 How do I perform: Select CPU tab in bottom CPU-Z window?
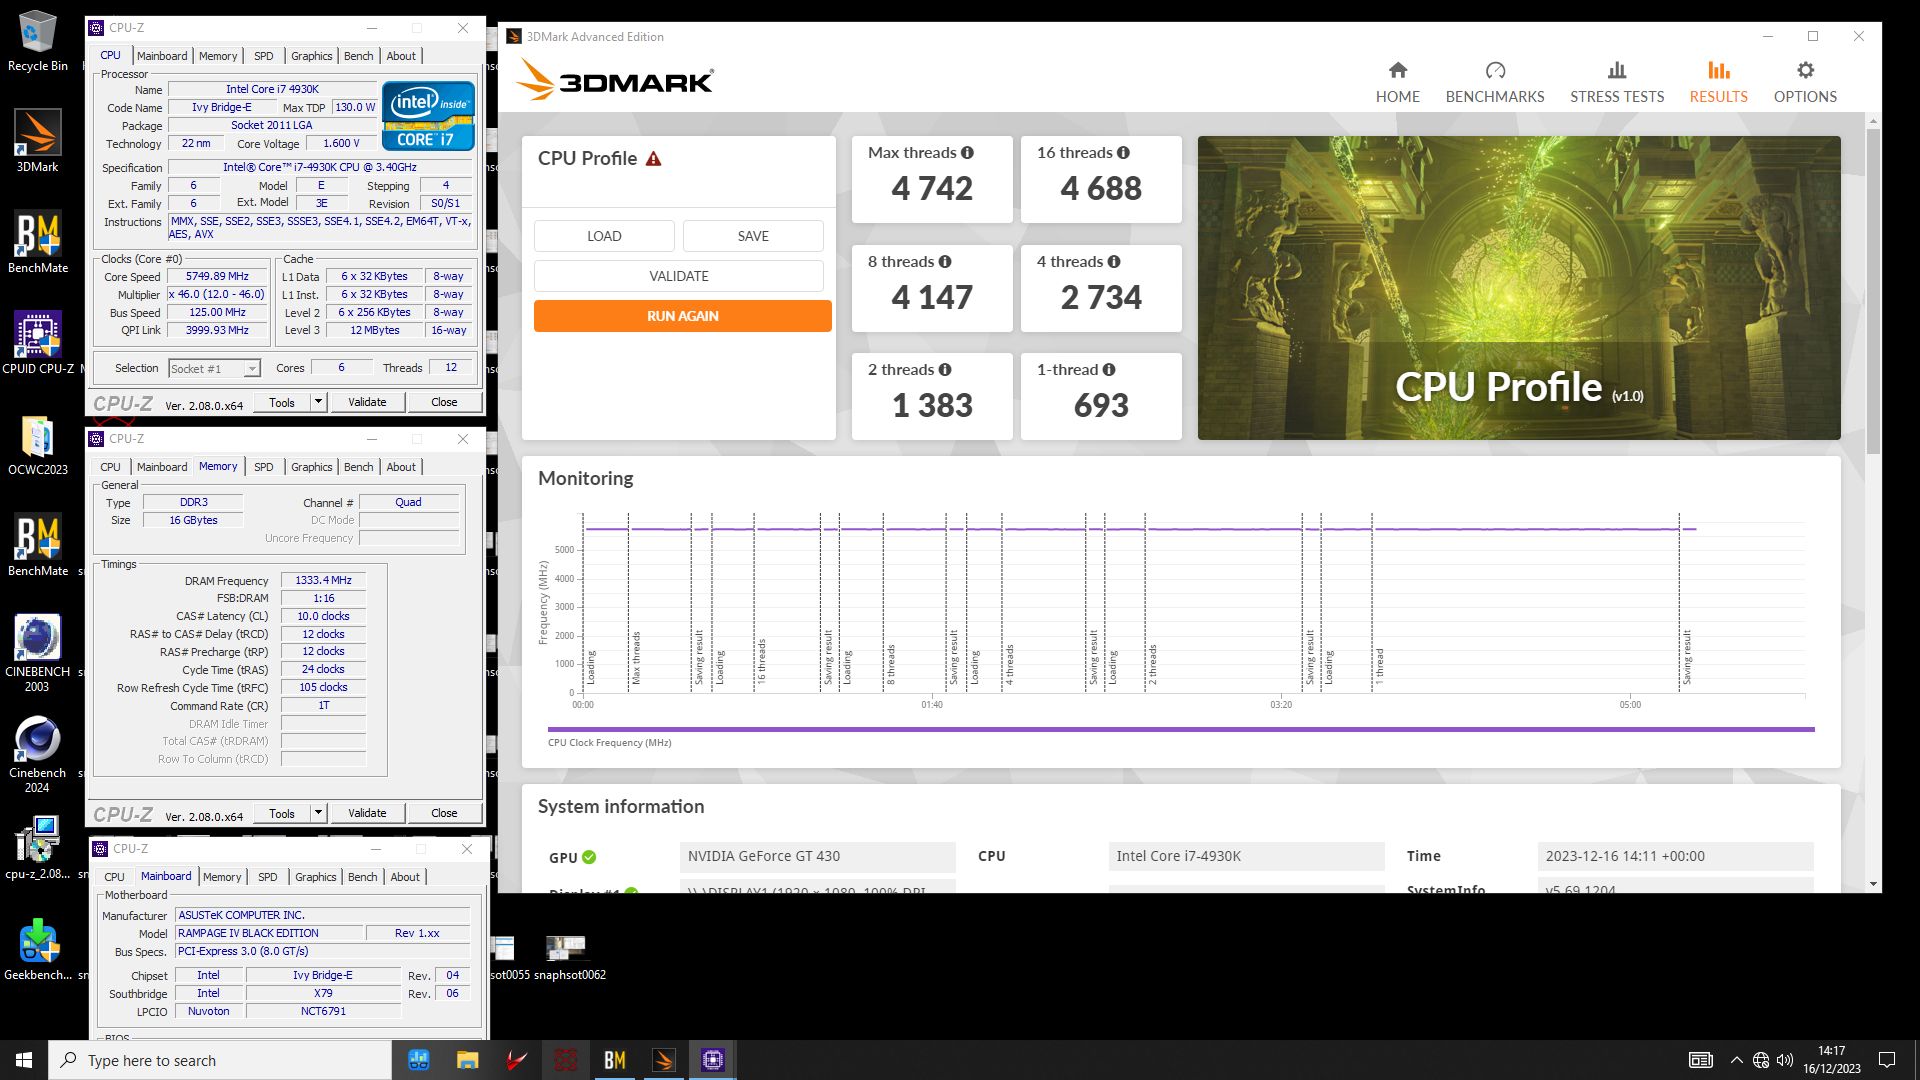(115, 877)
